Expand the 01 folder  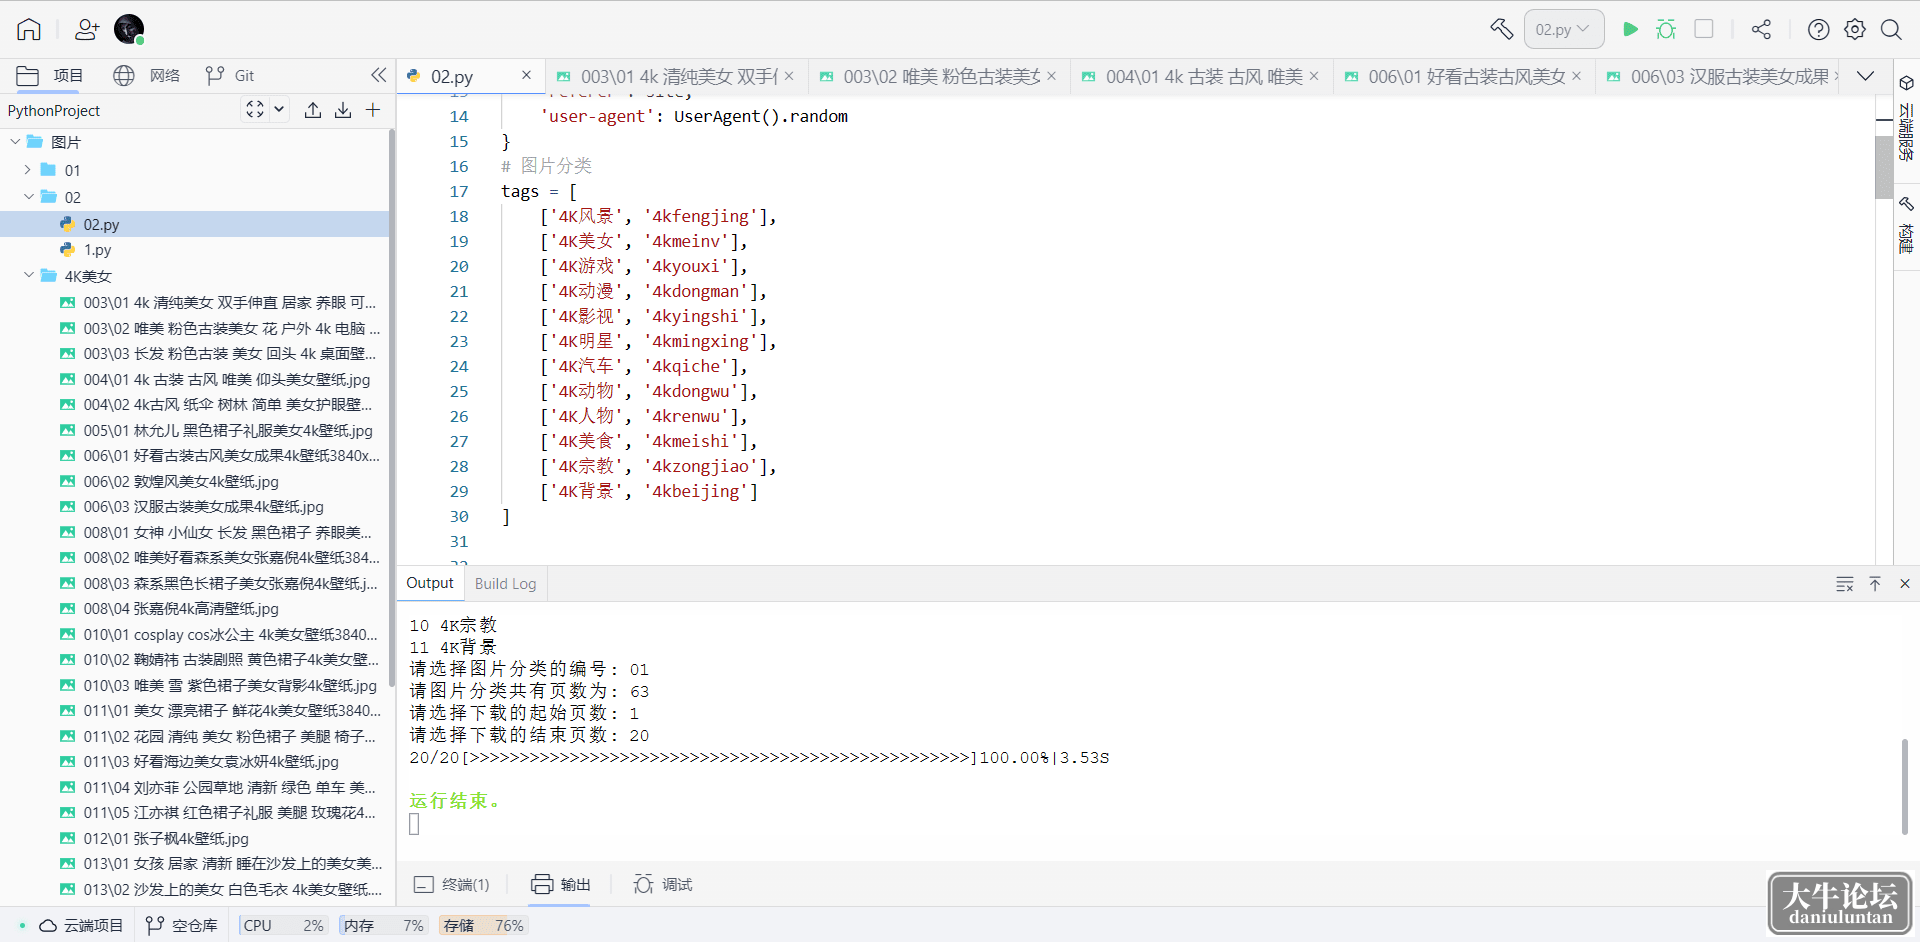[28, 170]
